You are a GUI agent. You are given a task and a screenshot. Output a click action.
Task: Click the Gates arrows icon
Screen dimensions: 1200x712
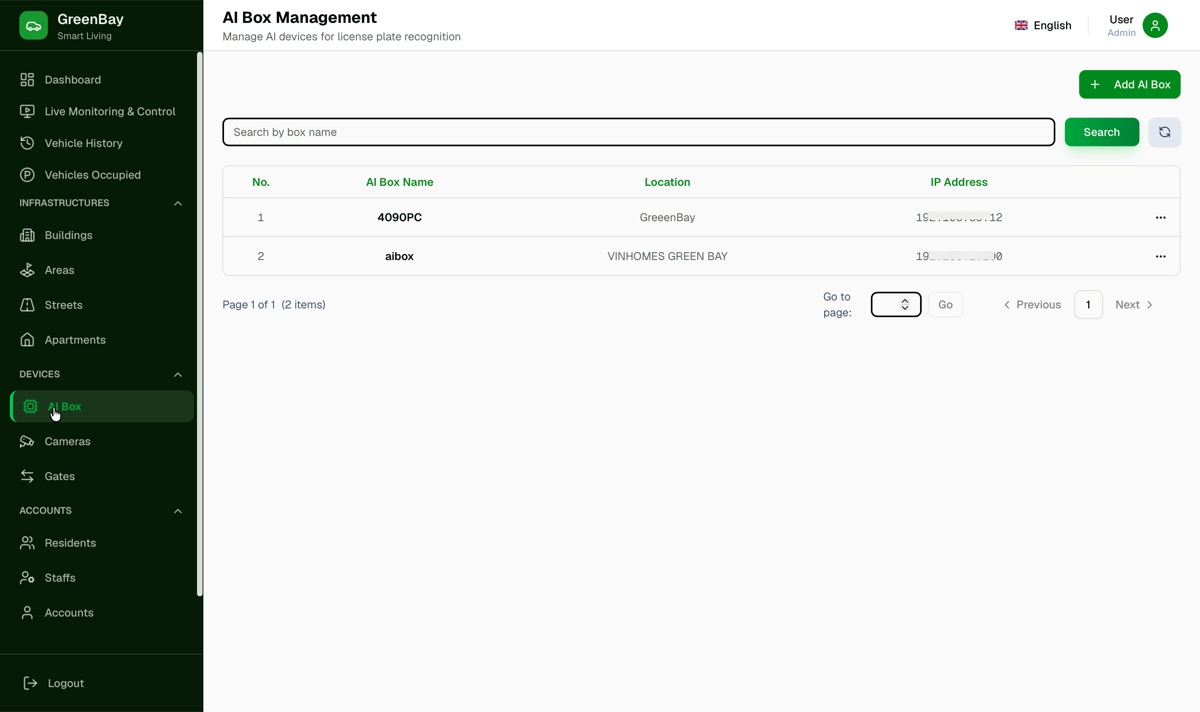[x=27, y=476]
